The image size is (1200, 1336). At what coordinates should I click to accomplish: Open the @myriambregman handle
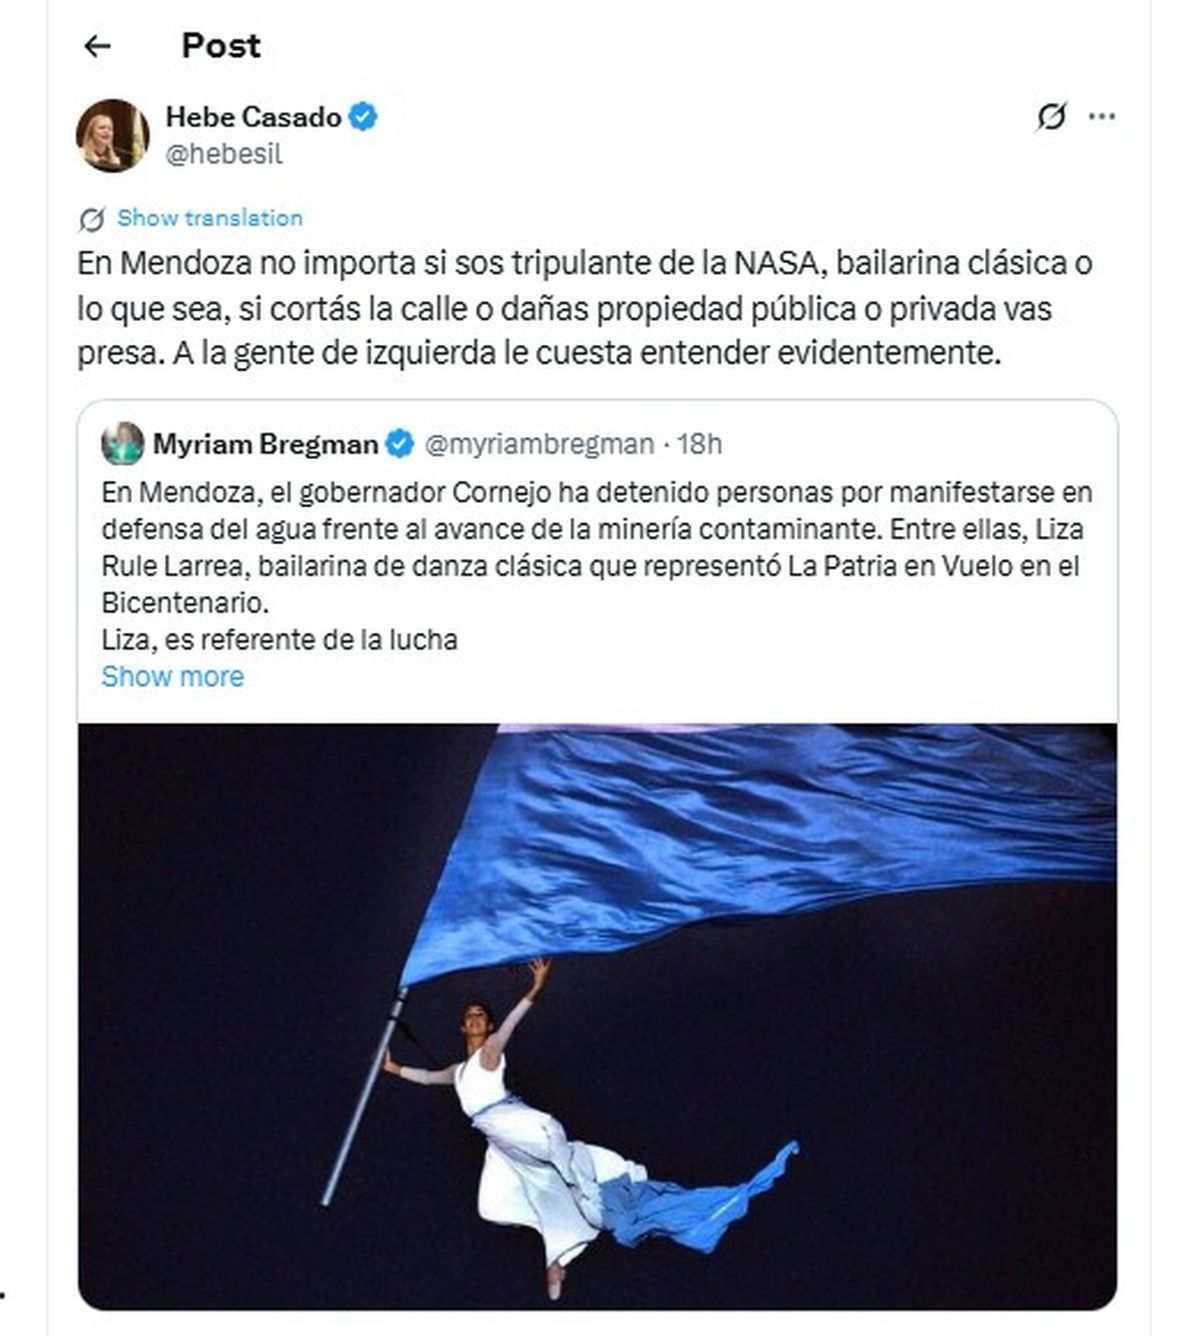(540, 443)
